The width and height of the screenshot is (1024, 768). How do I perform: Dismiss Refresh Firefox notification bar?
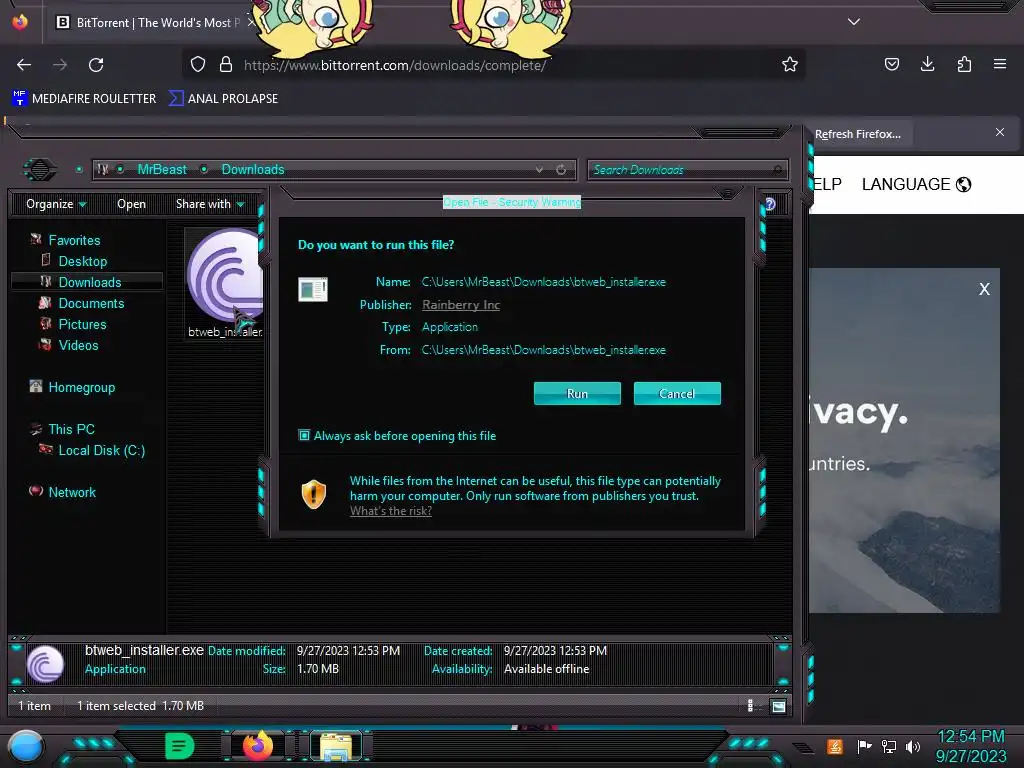click(1000, 133)
